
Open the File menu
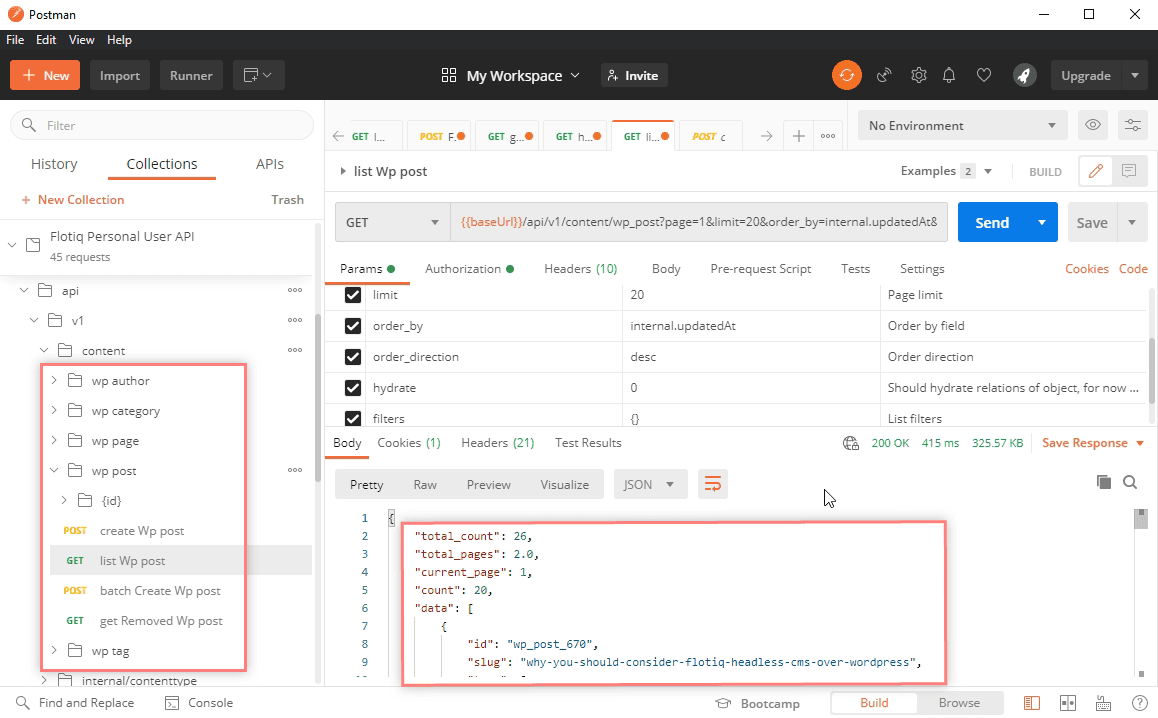pyautogui.click(x=15, y=40)
